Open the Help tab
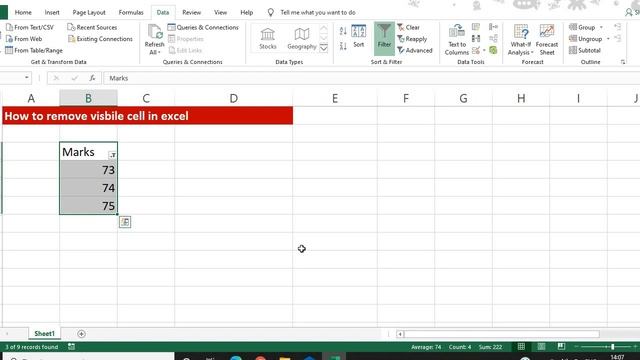The height and width of the screenshot is (360, 640). coord(247,12)
